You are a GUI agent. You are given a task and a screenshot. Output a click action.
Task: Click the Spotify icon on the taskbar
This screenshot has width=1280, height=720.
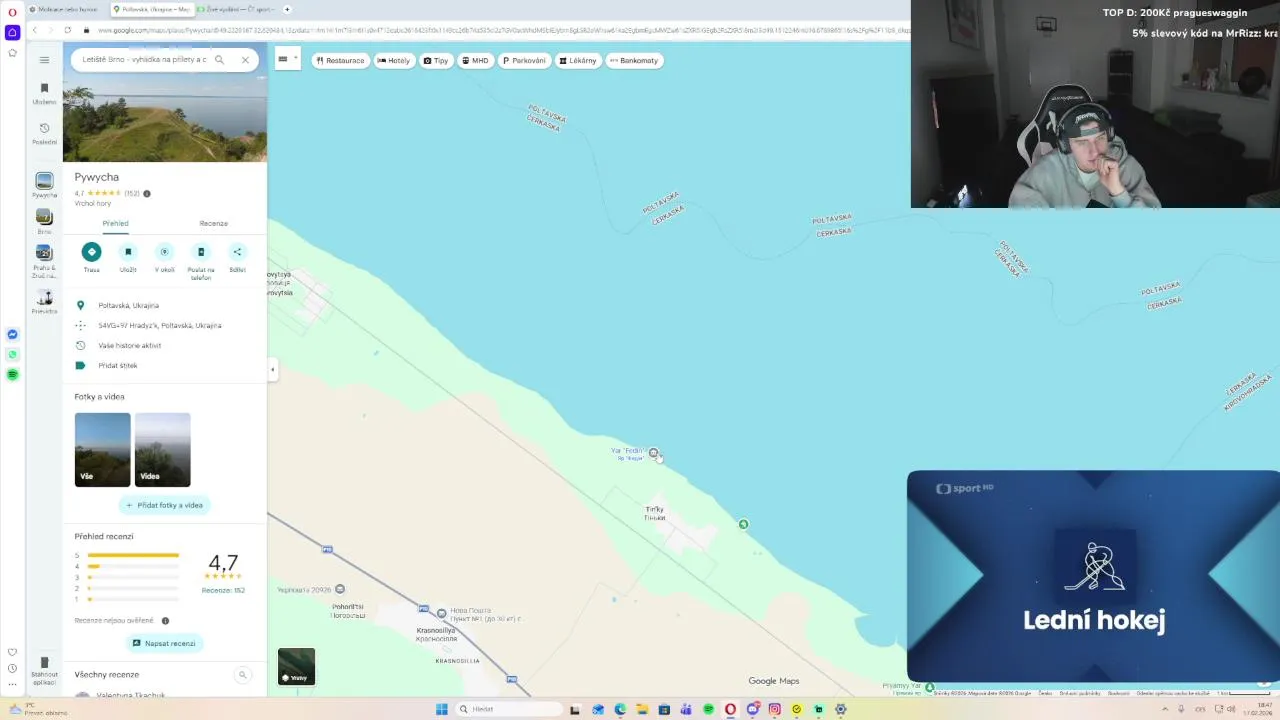pyautogui.click(x=708, y=709)
